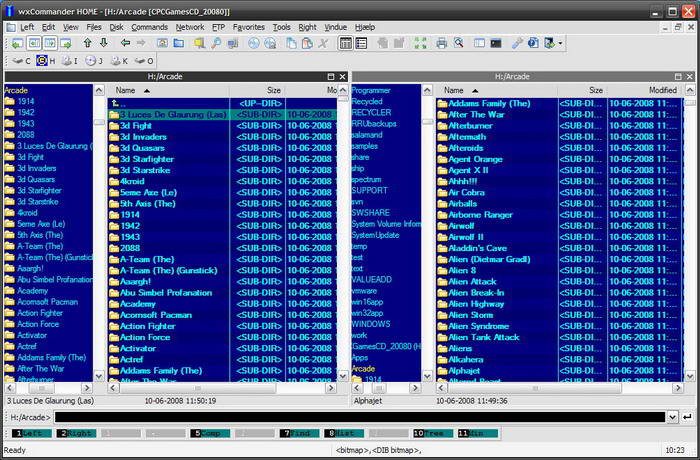
Task: Open the Commands menu
Action: 149,27
